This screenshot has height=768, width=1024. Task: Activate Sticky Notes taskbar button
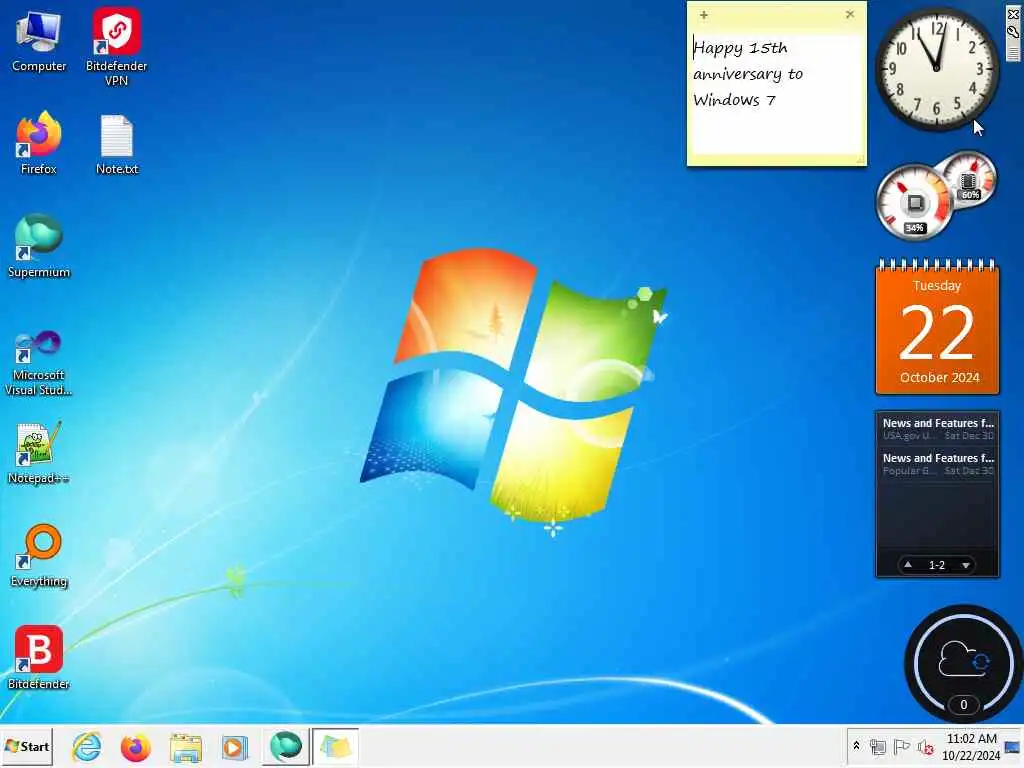point(335,746)
